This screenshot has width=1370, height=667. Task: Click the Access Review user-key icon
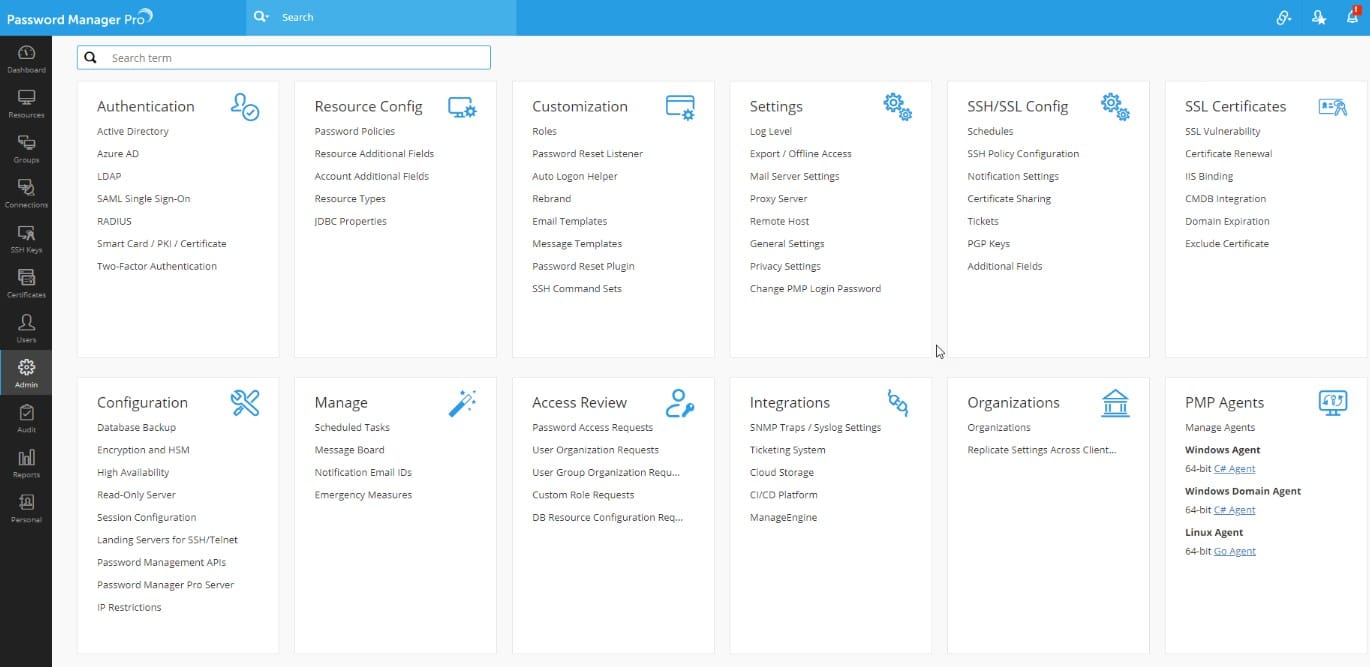[x=680, y=403]
